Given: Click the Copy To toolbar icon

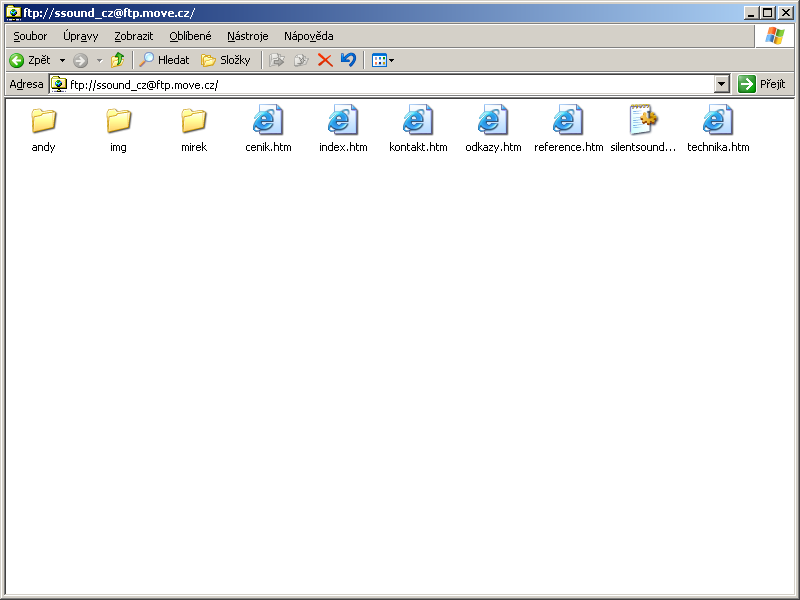Looking at the screenshot, I should coord(301,60).
